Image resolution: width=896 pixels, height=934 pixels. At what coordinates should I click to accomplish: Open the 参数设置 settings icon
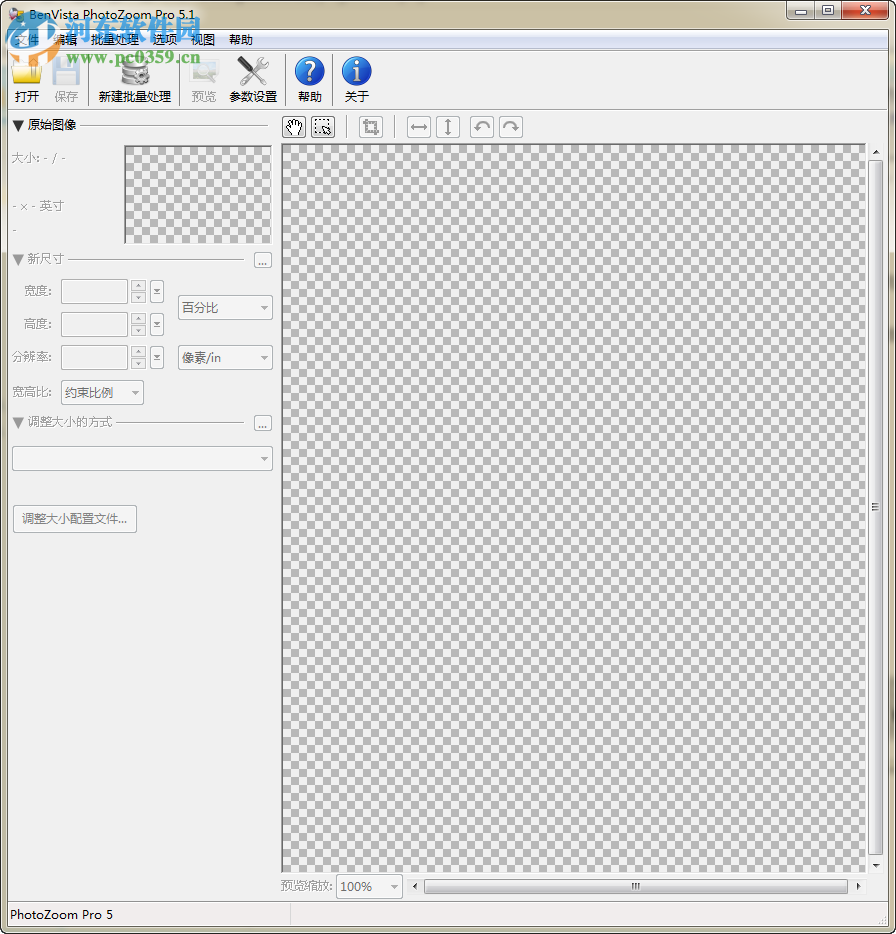tap(252, 78)
